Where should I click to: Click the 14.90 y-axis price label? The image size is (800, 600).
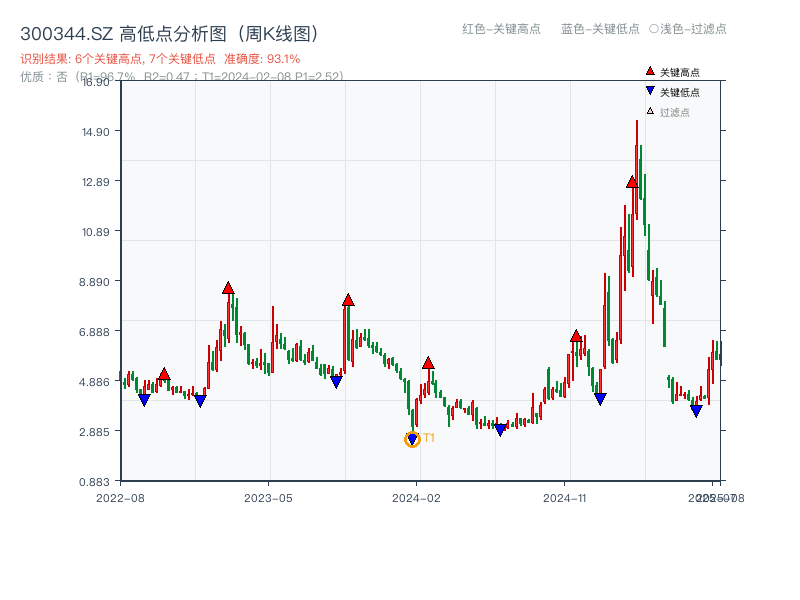click(x=97, y=132)
